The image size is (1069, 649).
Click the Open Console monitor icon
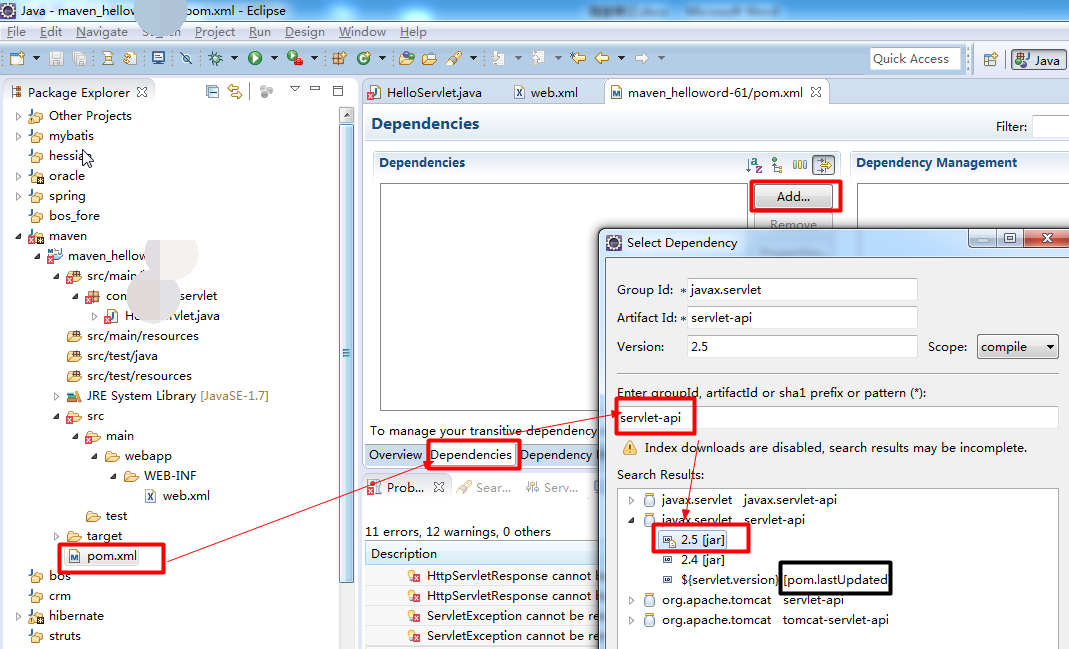(x=158, y=59)
